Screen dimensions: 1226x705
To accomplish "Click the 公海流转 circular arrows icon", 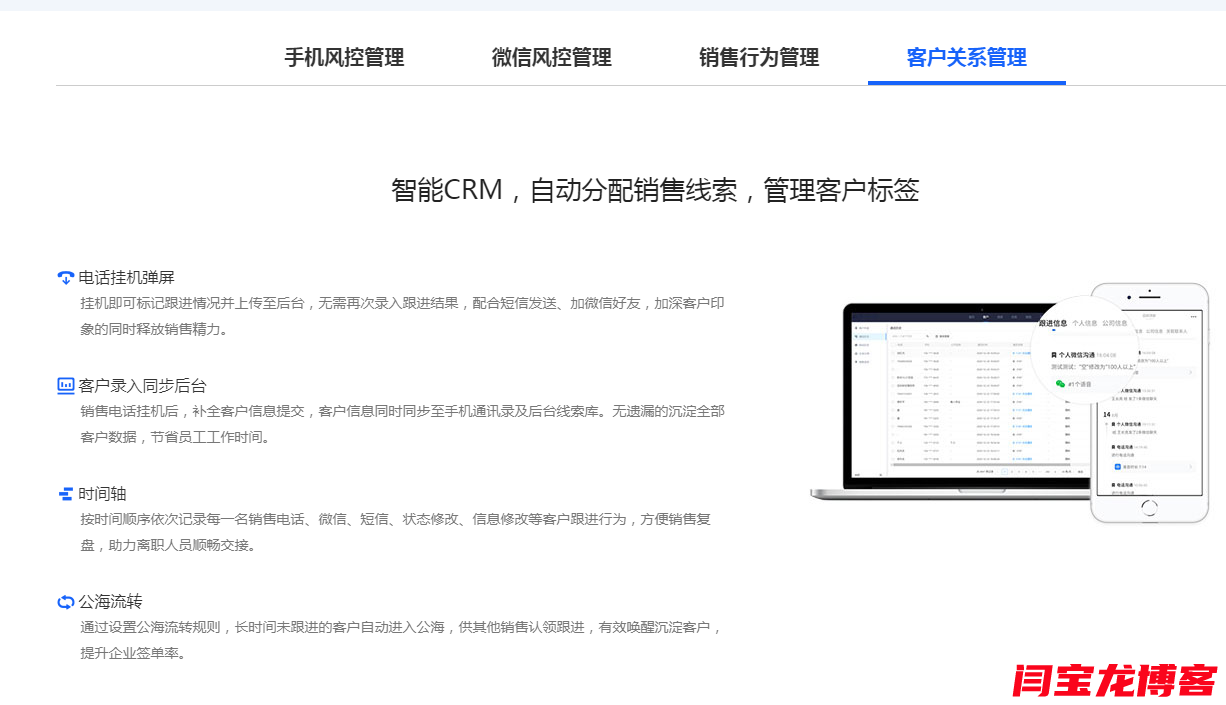I will click(x=66, y=602).
